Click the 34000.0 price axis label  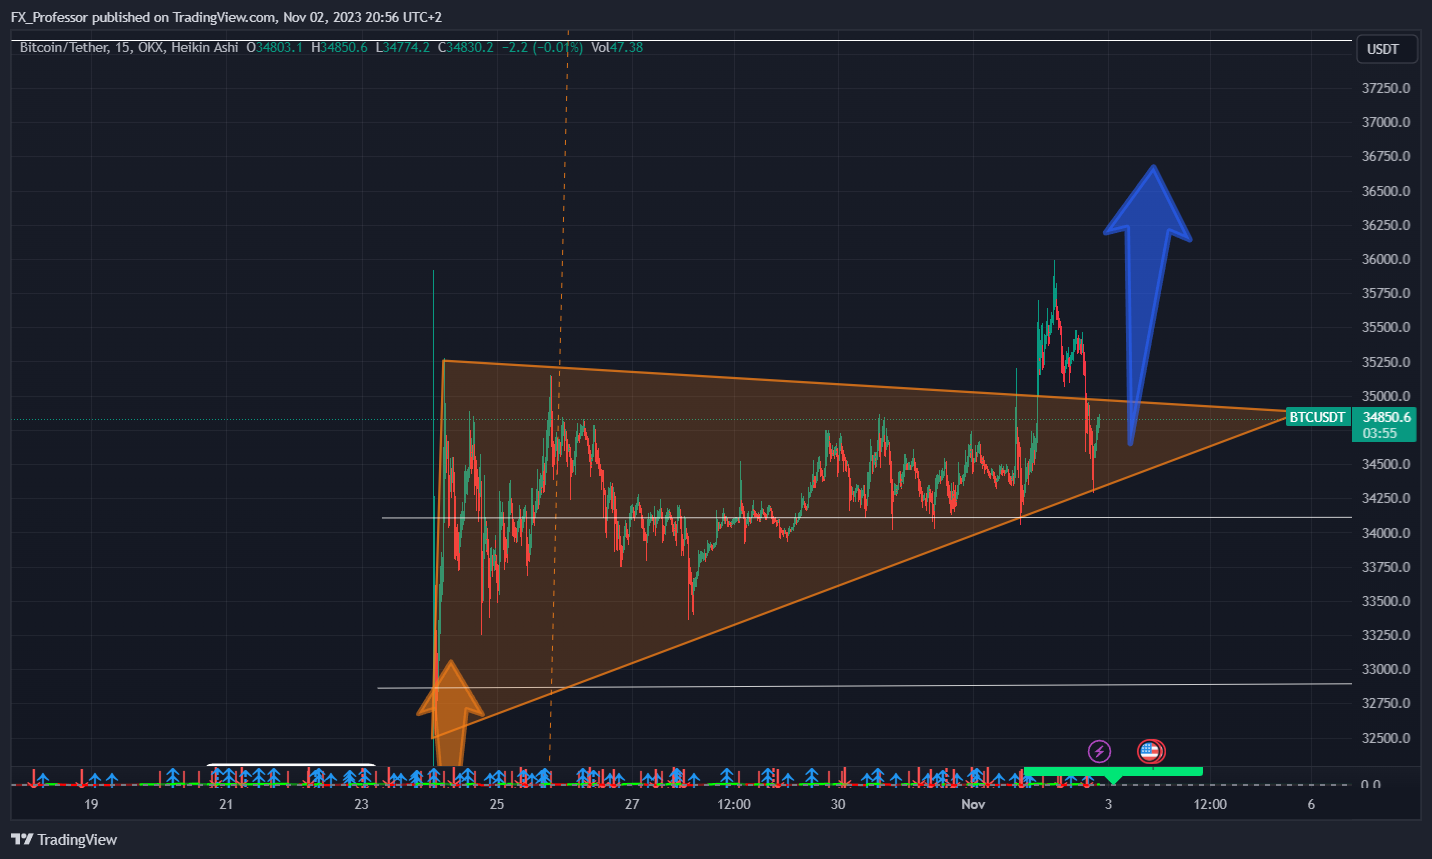1386,533
